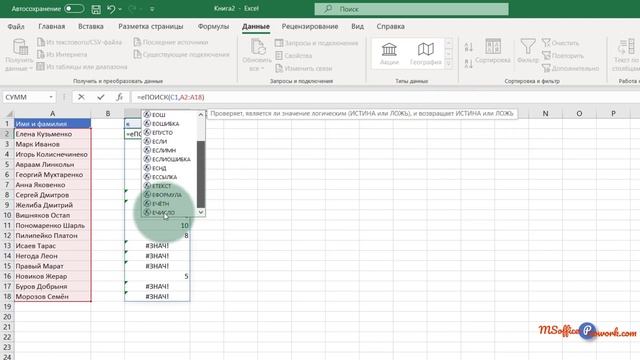Screen dimensions: 640x360
Task: Click the Сортировка icon
Action: click(493, 46)
